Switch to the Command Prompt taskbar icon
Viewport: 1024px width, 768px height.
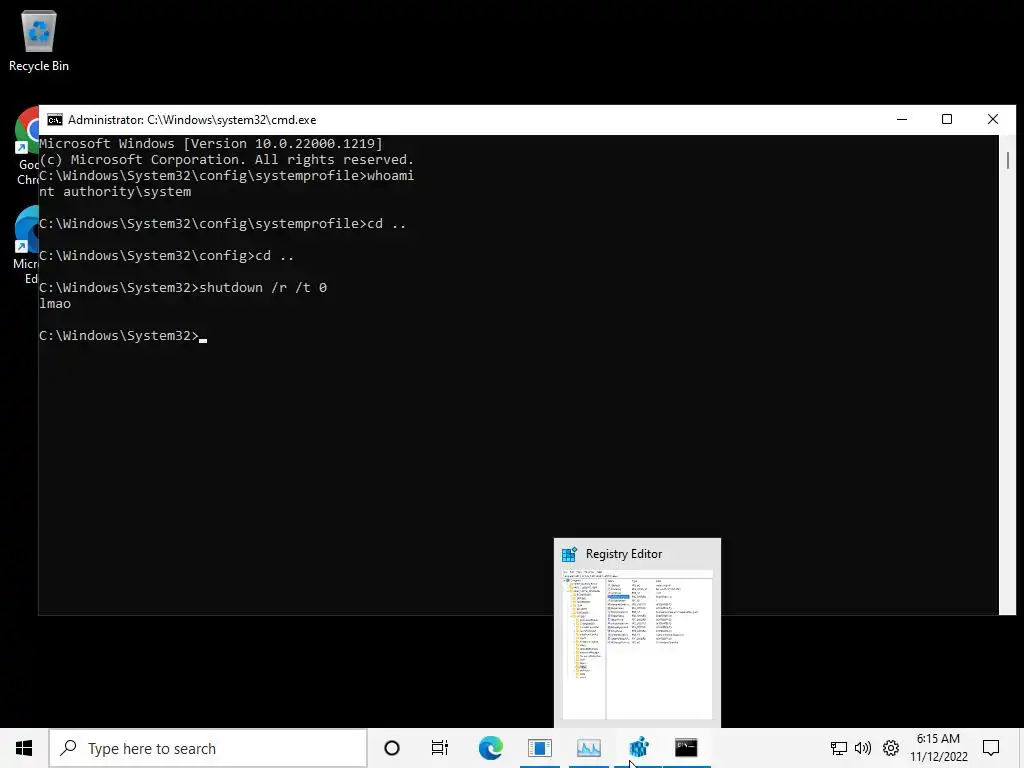[686, 748]
